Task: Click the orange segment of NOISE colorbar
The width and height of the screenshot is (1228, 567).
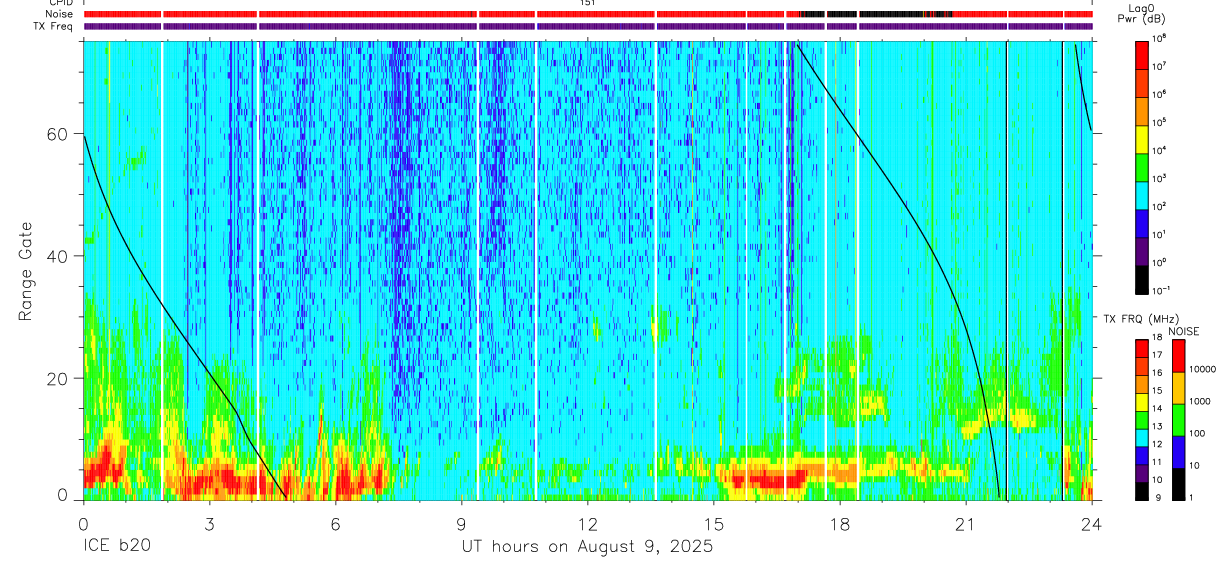Action: (x=1178, y=388)
